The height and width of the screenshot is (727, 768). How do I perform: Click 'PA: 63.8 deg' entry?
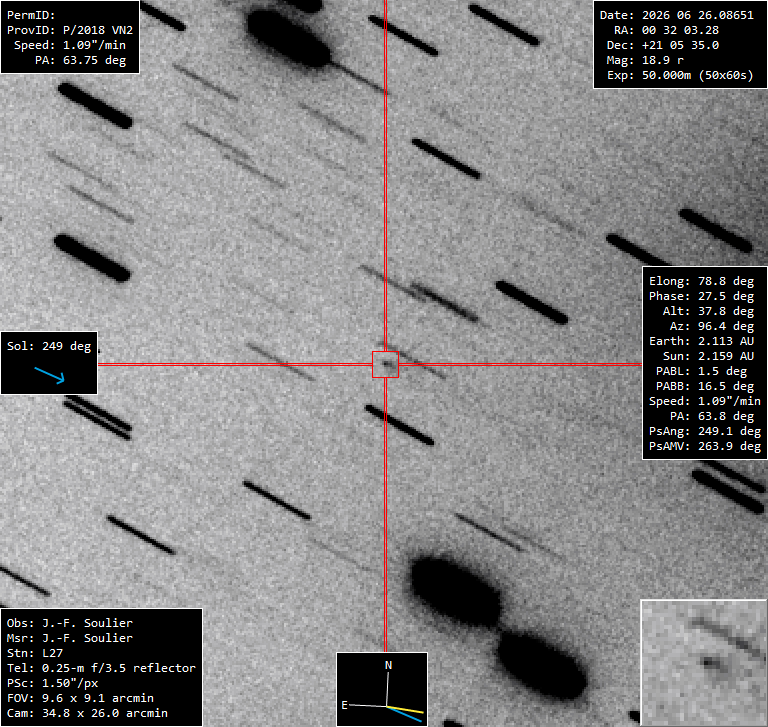pyautogui.click(x=712, y=416)
